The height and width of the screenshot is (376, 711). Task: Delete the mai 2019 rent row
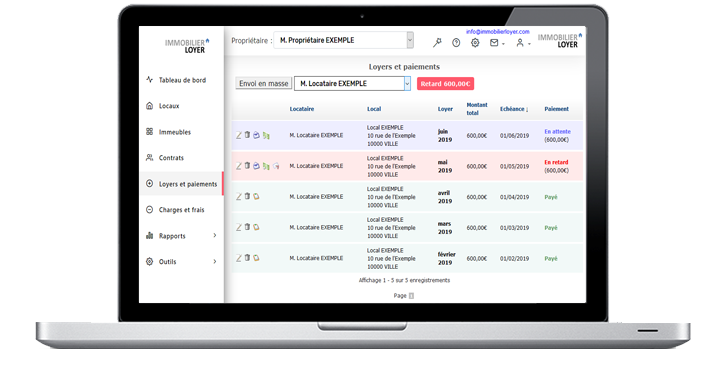[247, 166]
